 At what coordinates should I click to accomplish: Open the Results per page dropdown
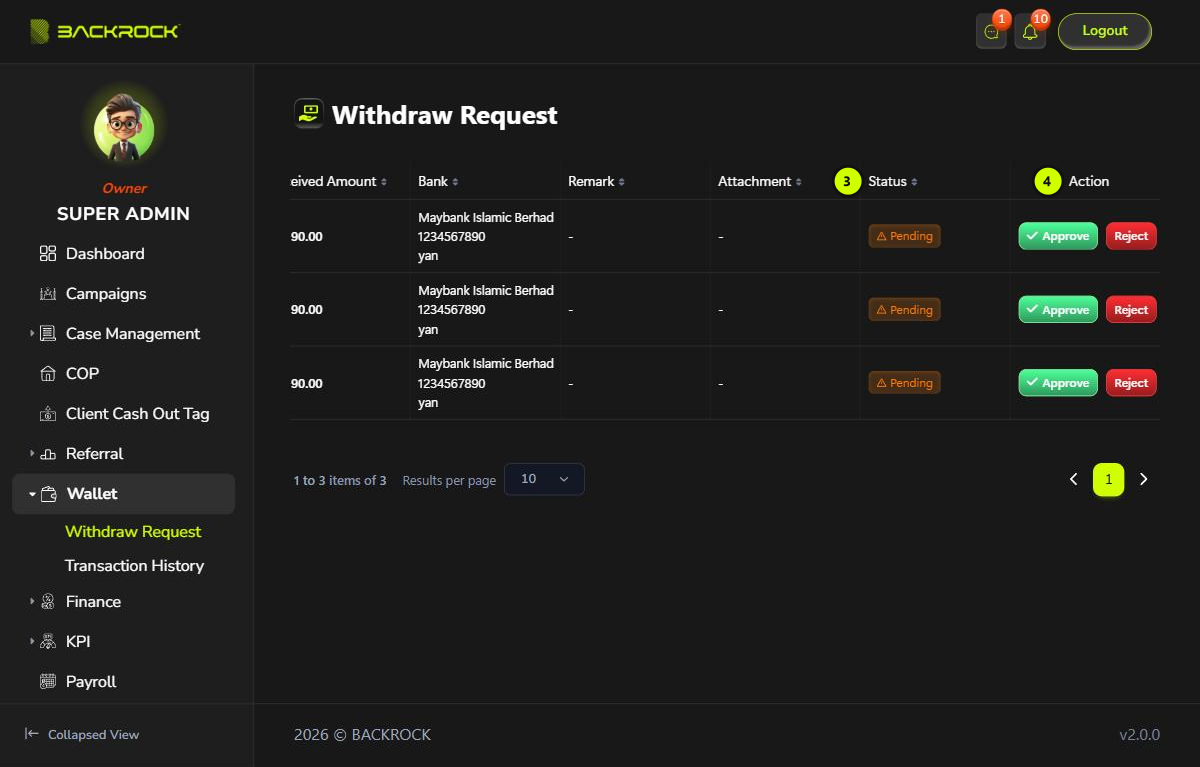[544, 479]
